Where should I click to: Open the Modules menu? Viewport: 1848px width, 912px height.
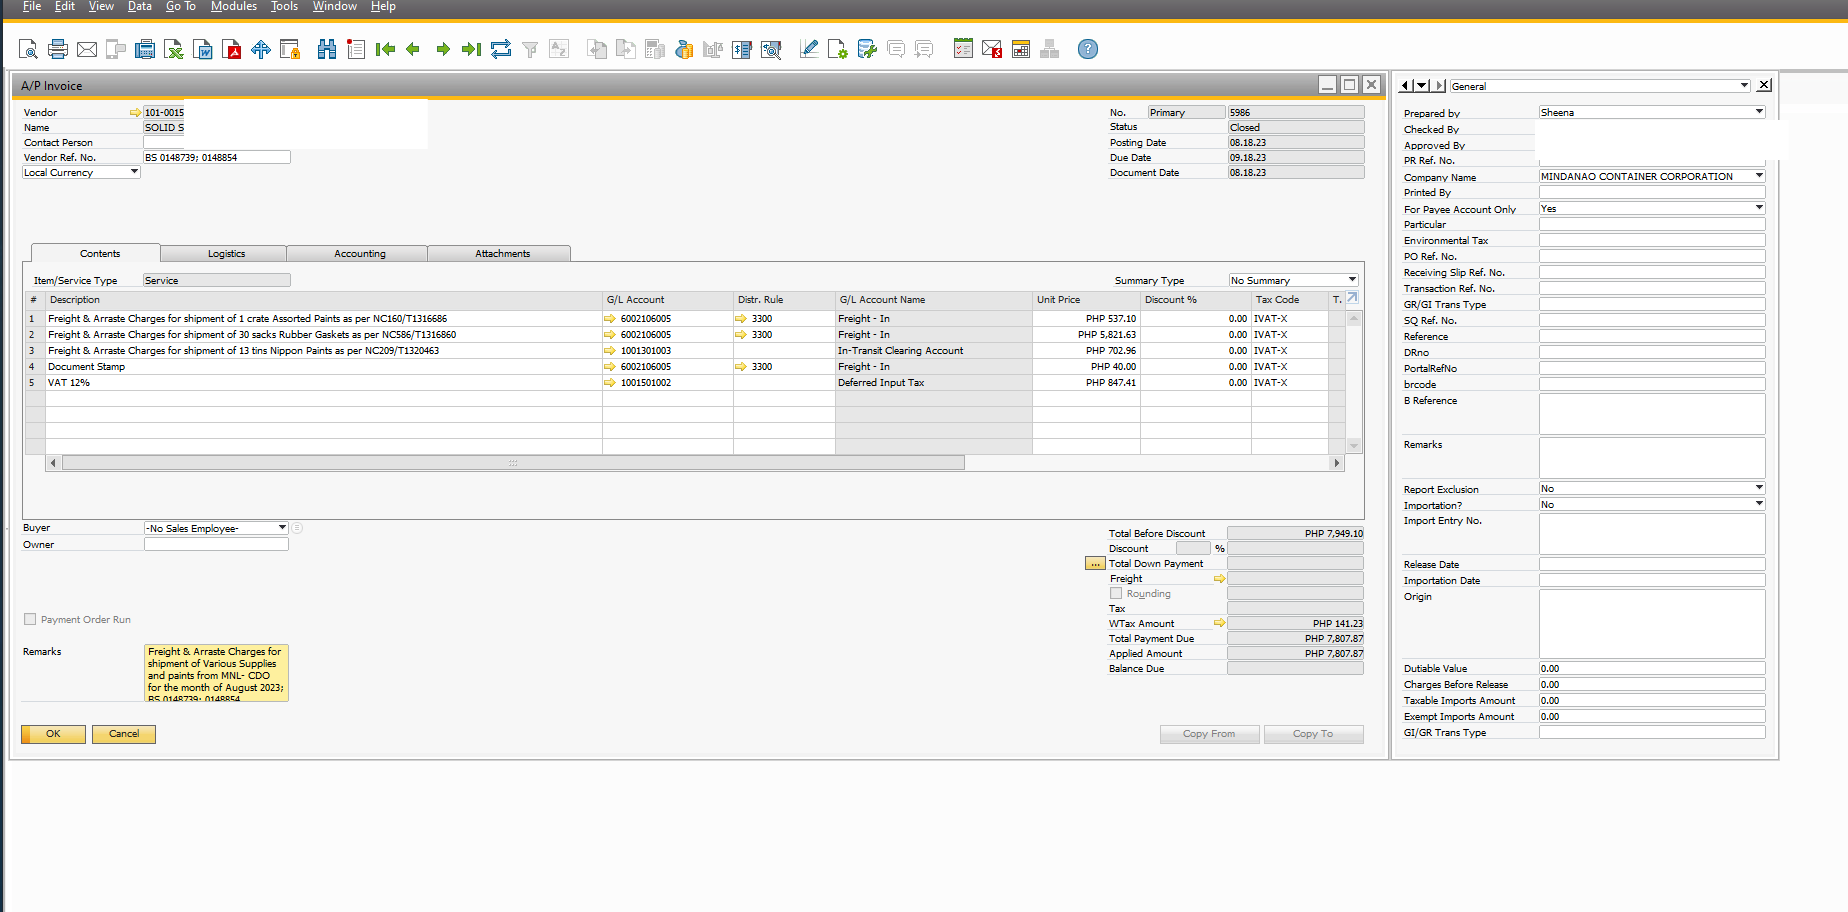pyautogui.click(x=233, y=6)
